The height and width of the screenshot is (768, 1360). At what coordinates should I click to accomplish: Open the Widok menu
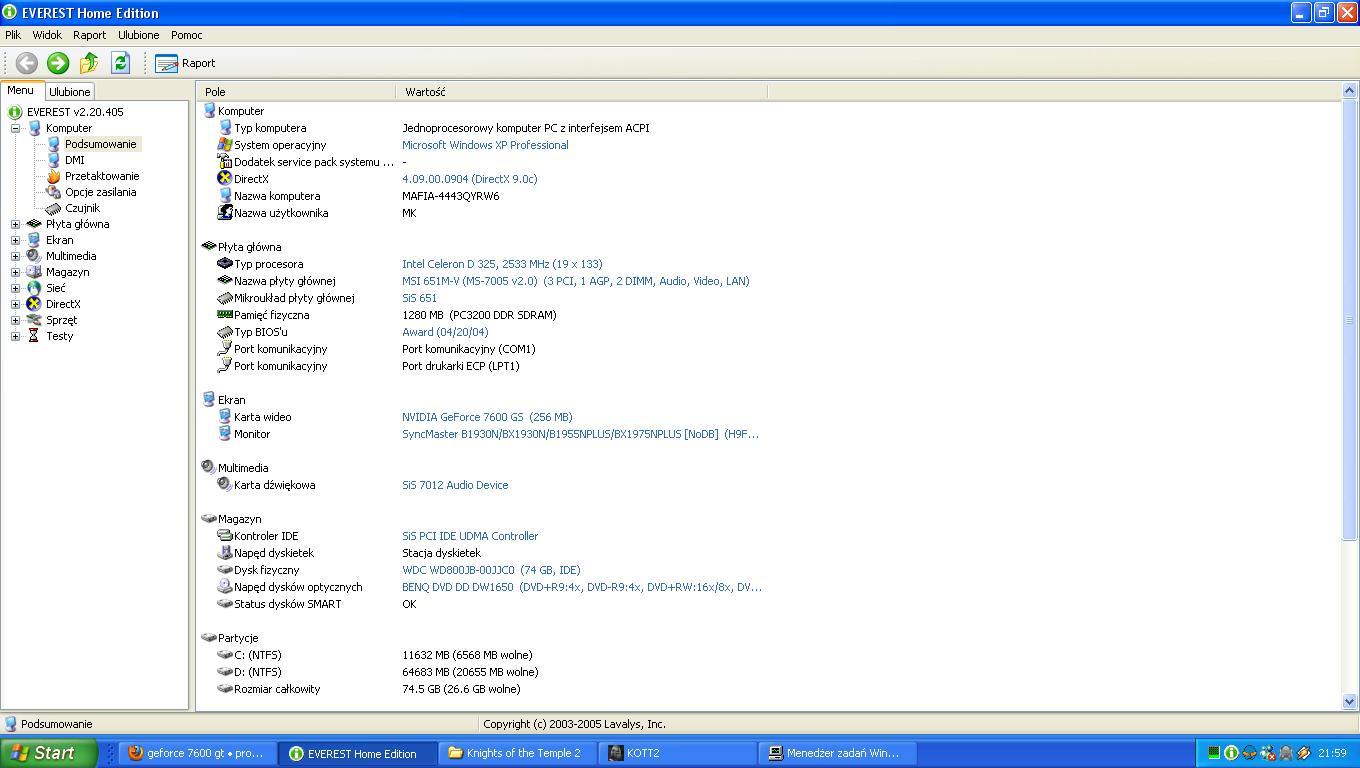click(47, 35)
